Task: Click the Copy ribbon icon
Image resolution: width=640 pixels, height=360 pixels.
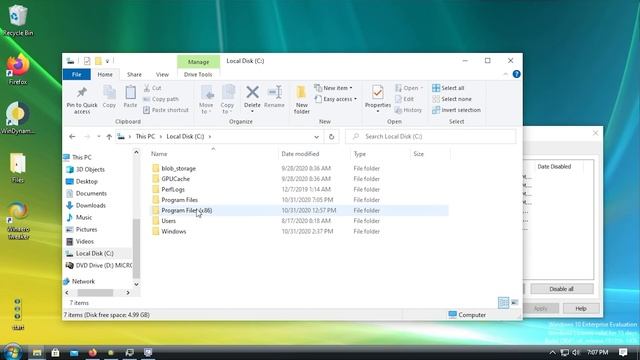Action: coord(109,93)
